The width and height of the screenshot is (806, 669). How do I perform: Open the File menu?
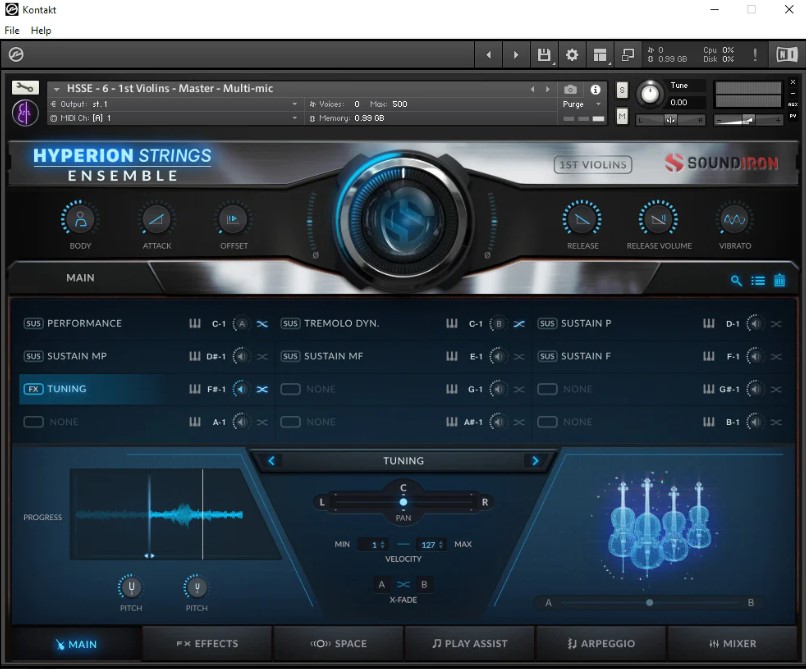tap(12, 30)
